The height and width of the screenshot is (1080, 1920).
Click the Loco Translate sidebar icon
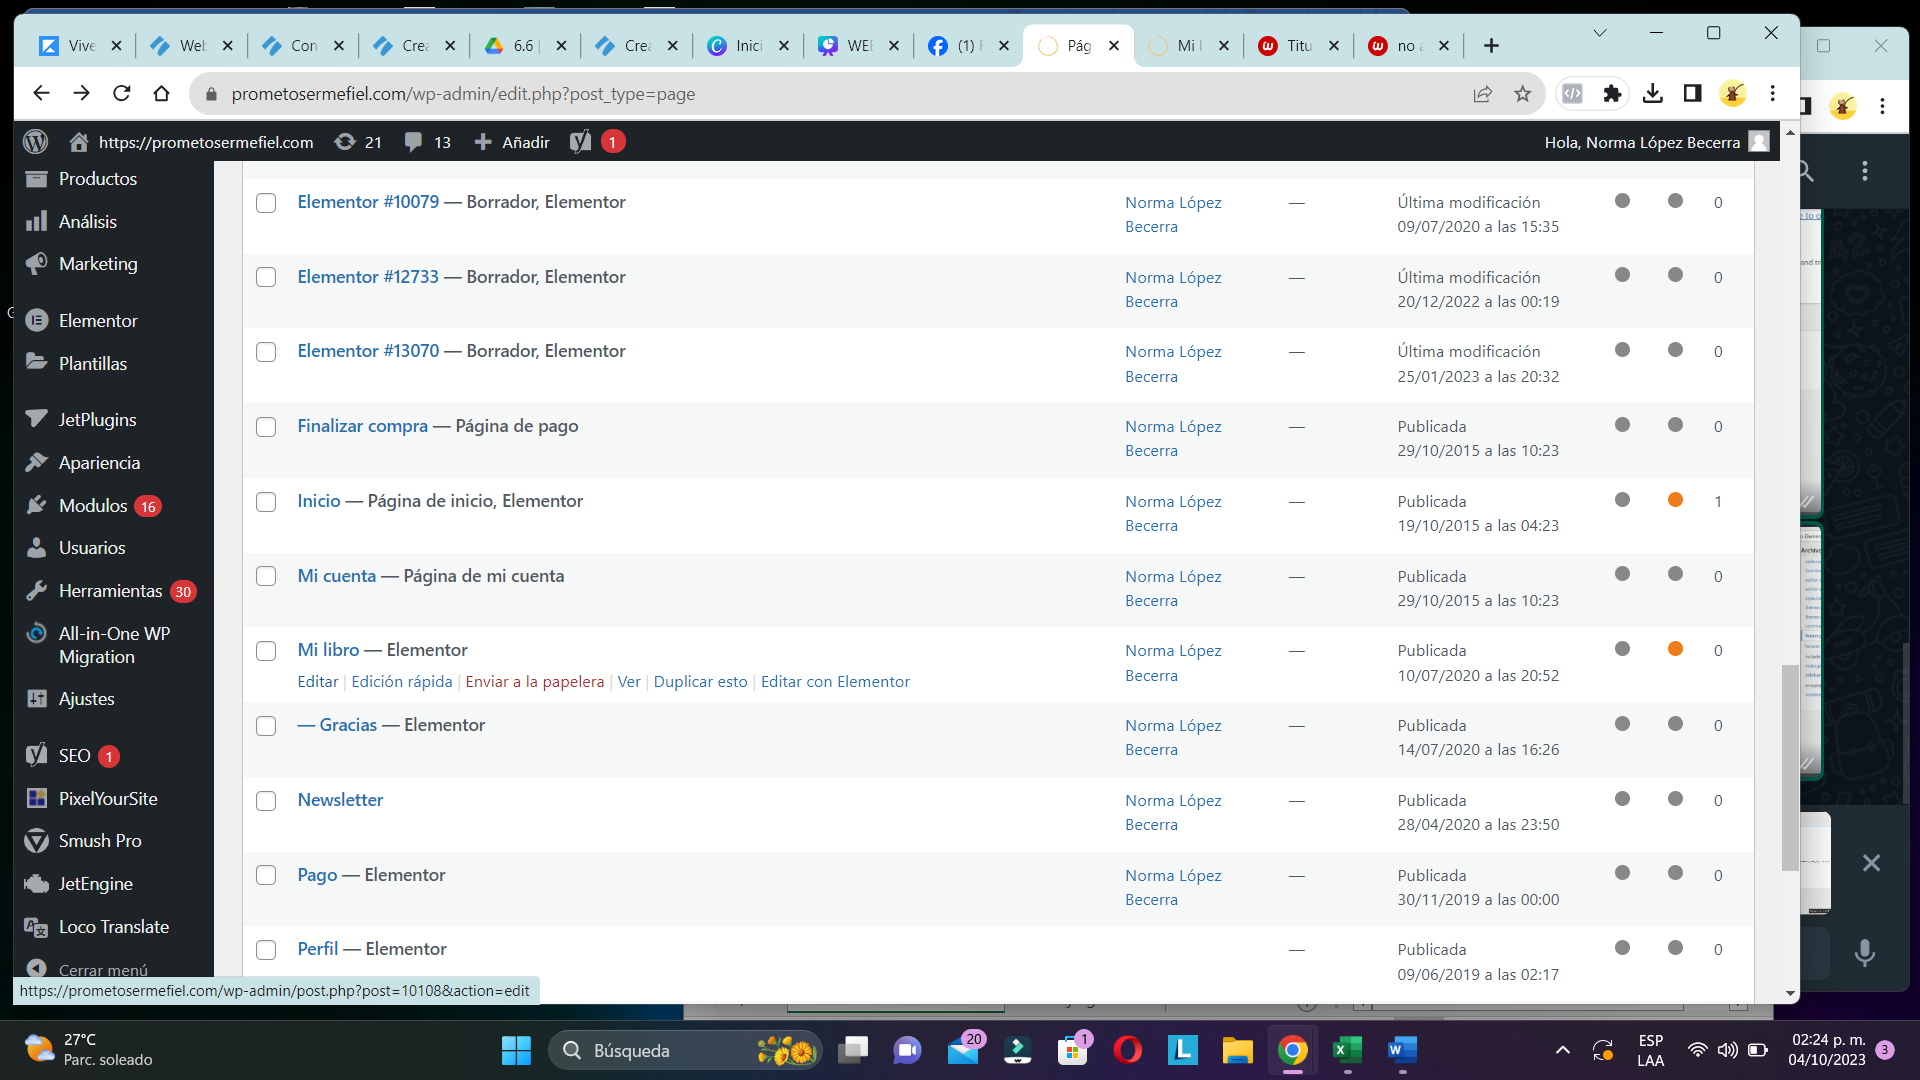click(37, 927)
